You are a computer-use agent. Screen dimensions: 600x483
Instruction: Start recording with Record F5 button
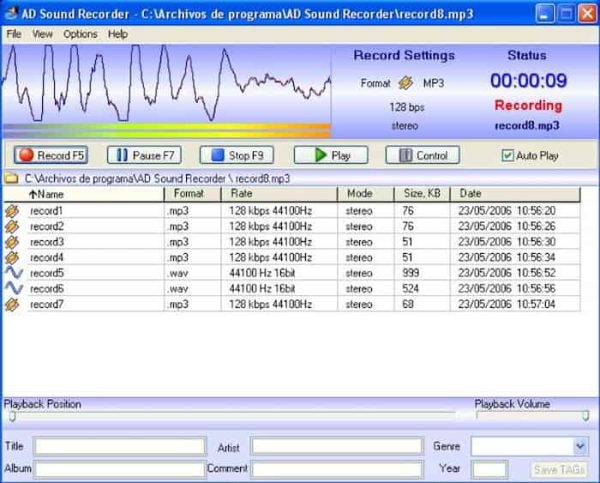51,155
